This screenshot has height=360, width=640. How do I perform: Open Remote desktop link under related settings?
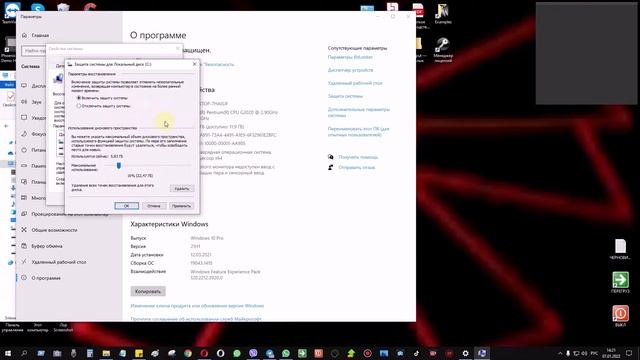355,83
